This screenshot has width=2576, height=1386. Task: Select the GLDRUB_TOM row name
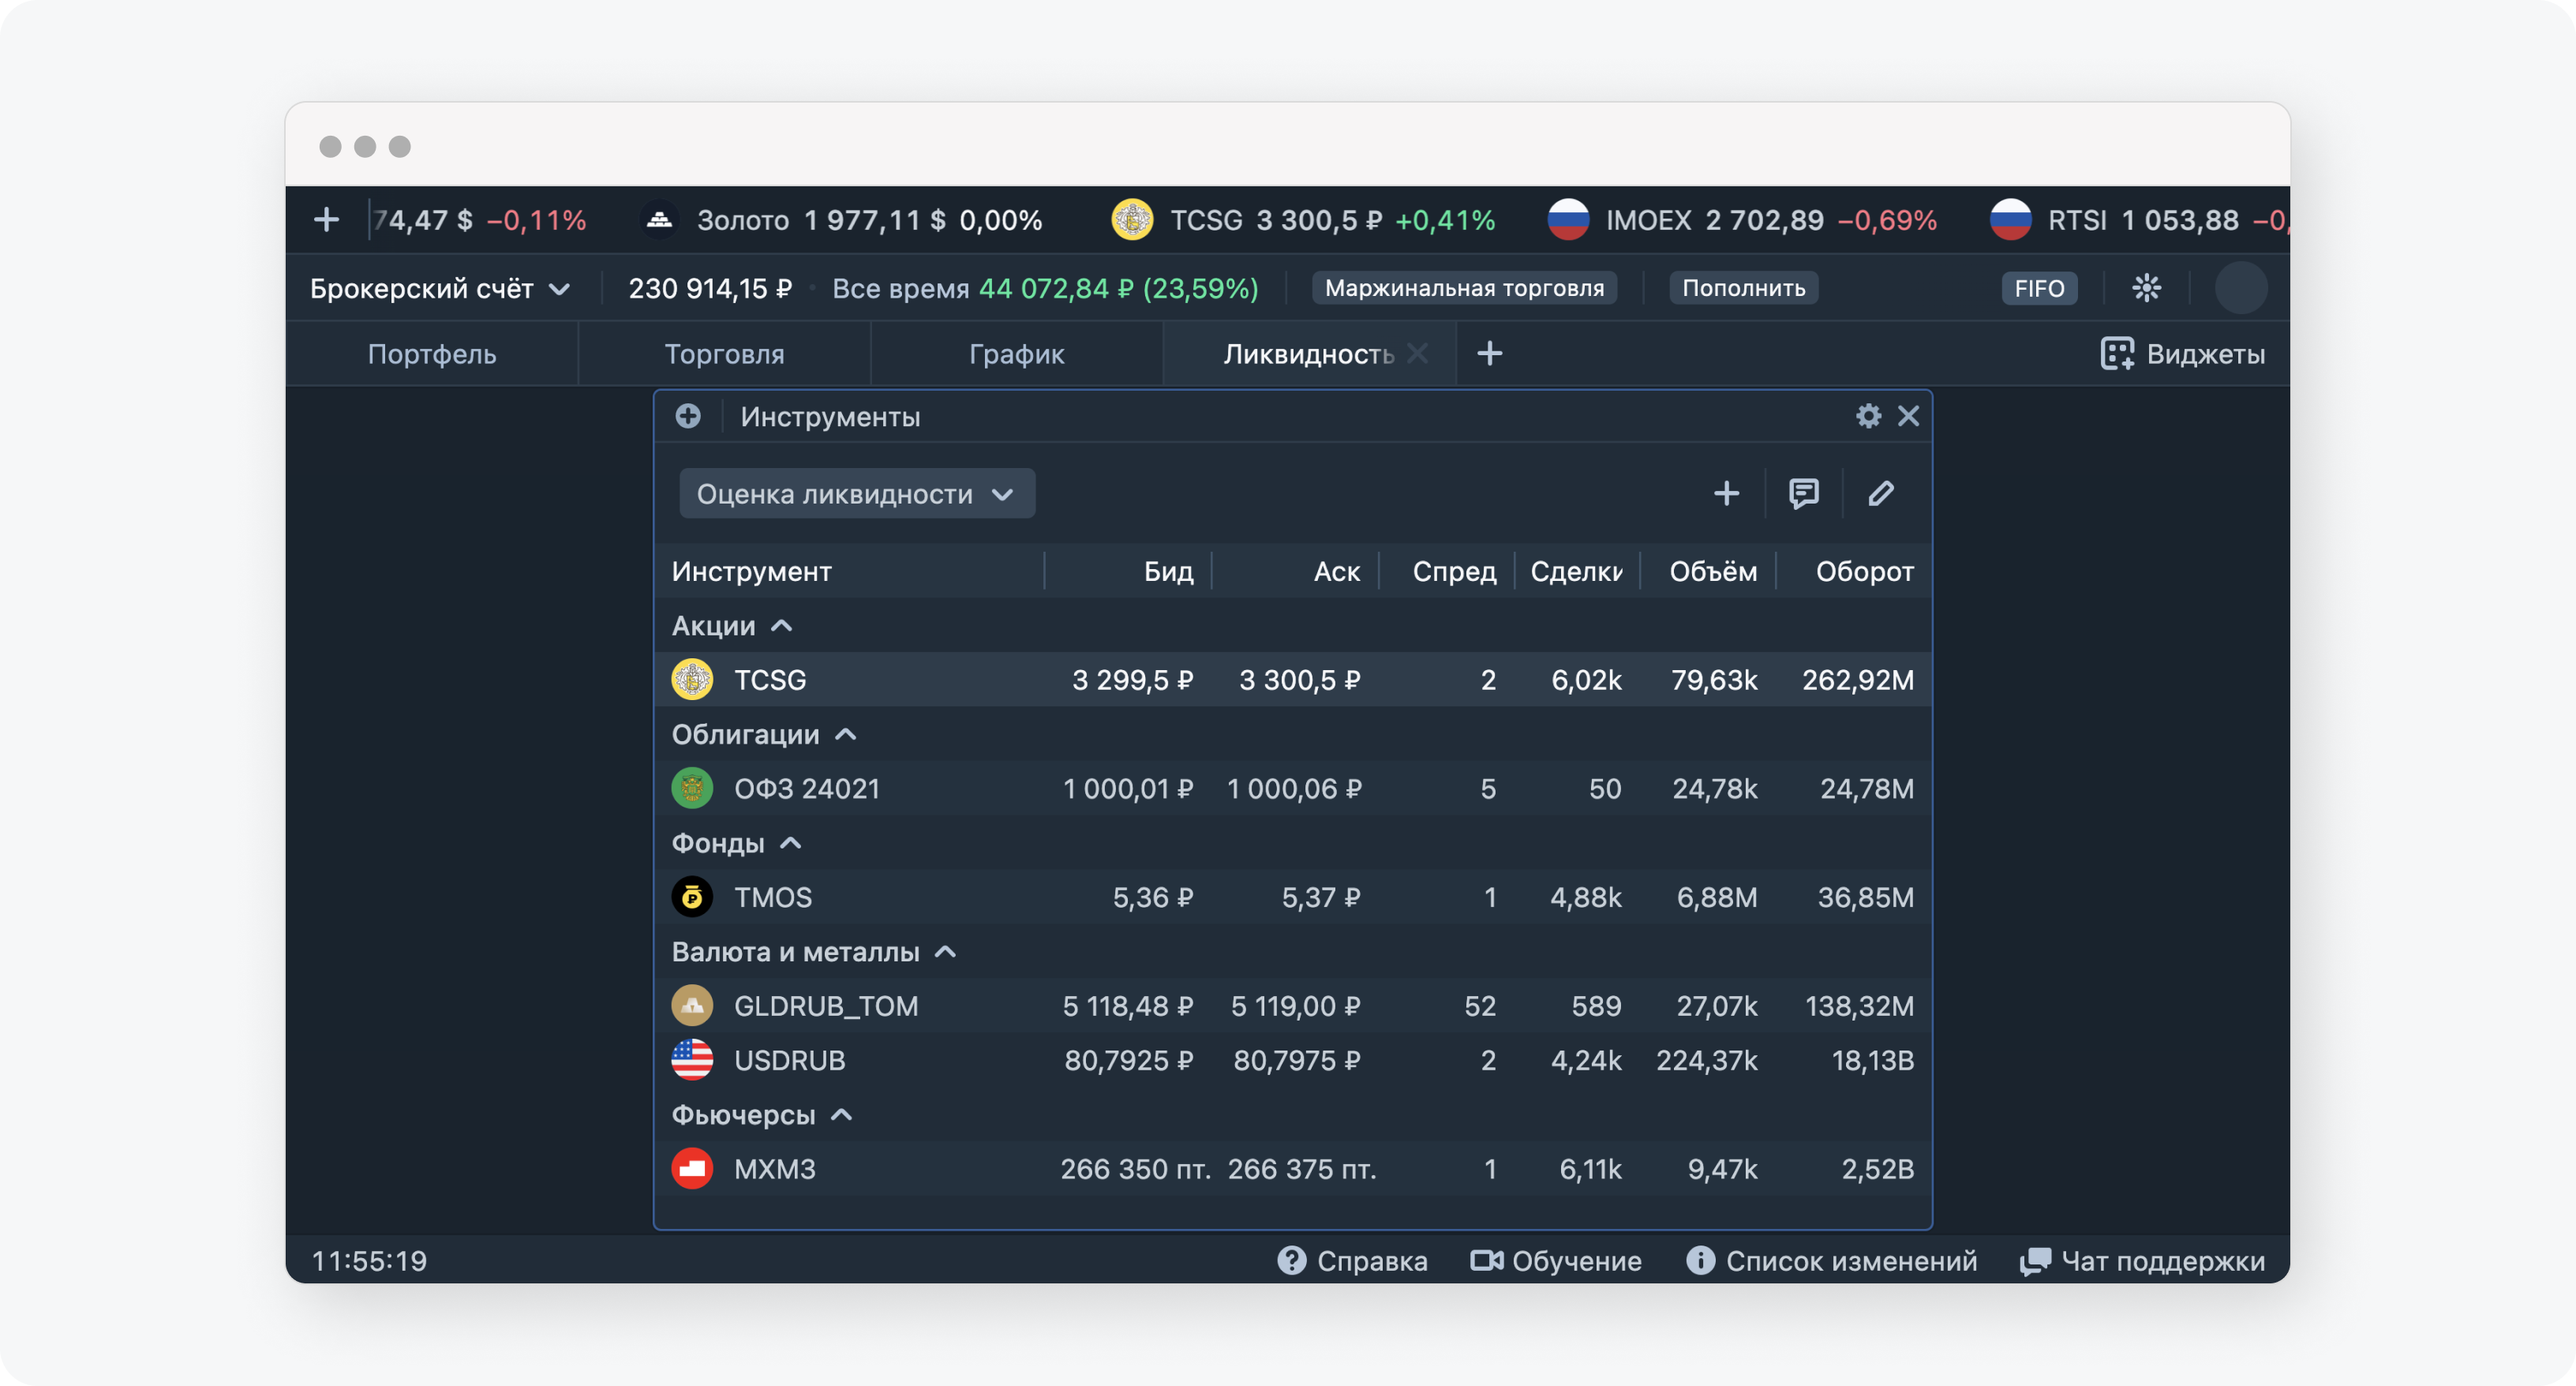pyautogui.click(x=826, y=1006)
